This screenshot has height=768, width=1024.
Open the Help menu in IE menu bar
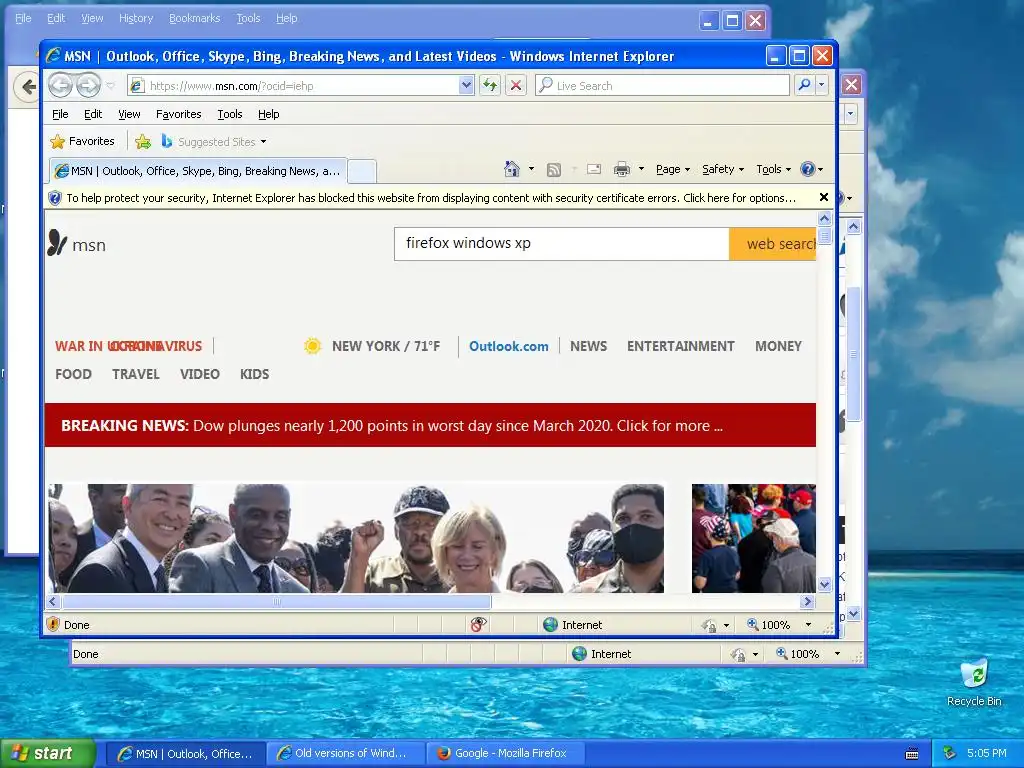pyautogui.click(x=268, y=114)
